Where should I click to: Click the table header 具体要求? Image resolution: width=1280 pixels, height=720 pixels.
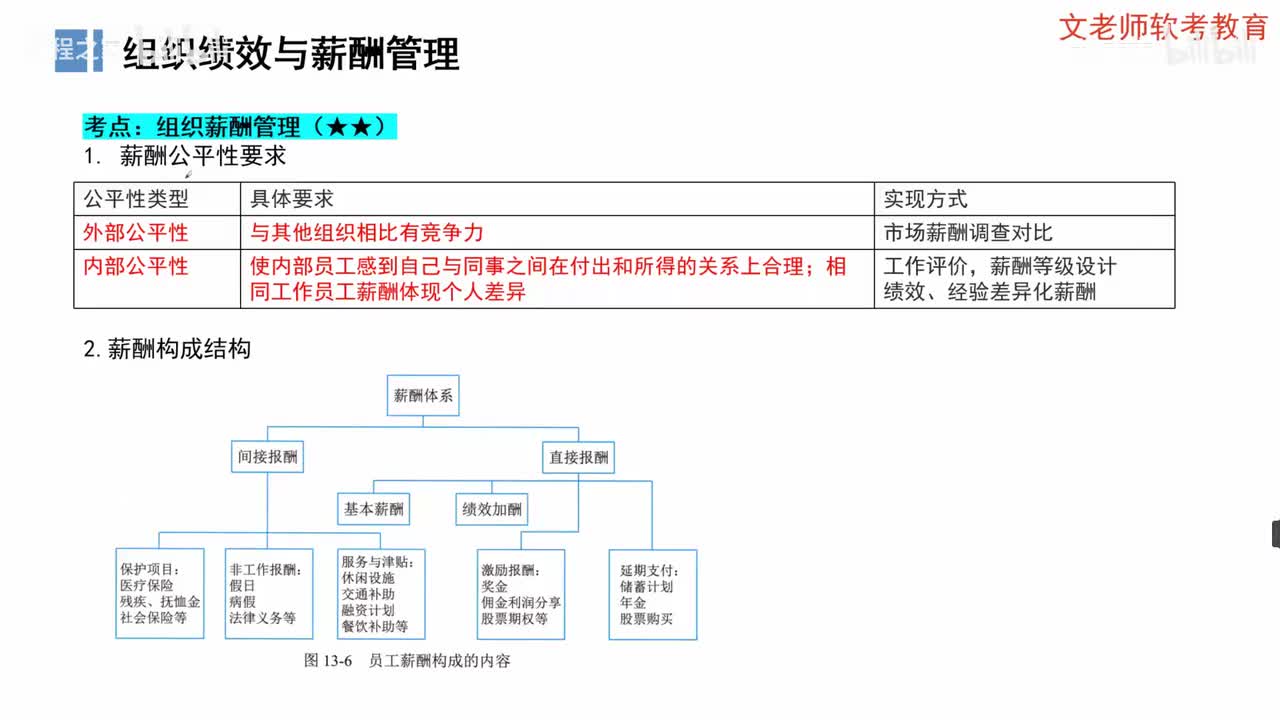[x=292, y=199]
